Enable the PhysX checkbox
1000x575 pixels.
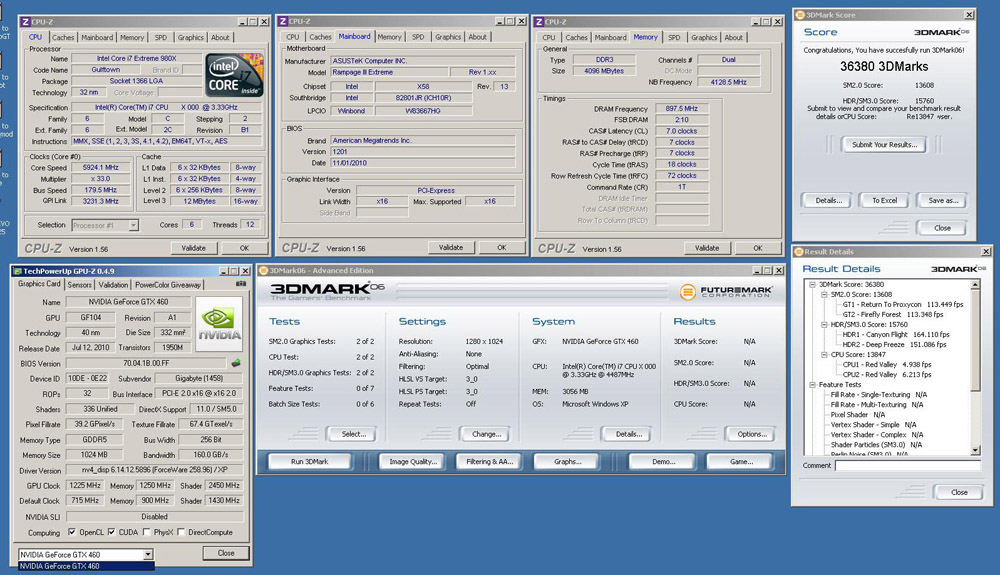tap(147, 532)
